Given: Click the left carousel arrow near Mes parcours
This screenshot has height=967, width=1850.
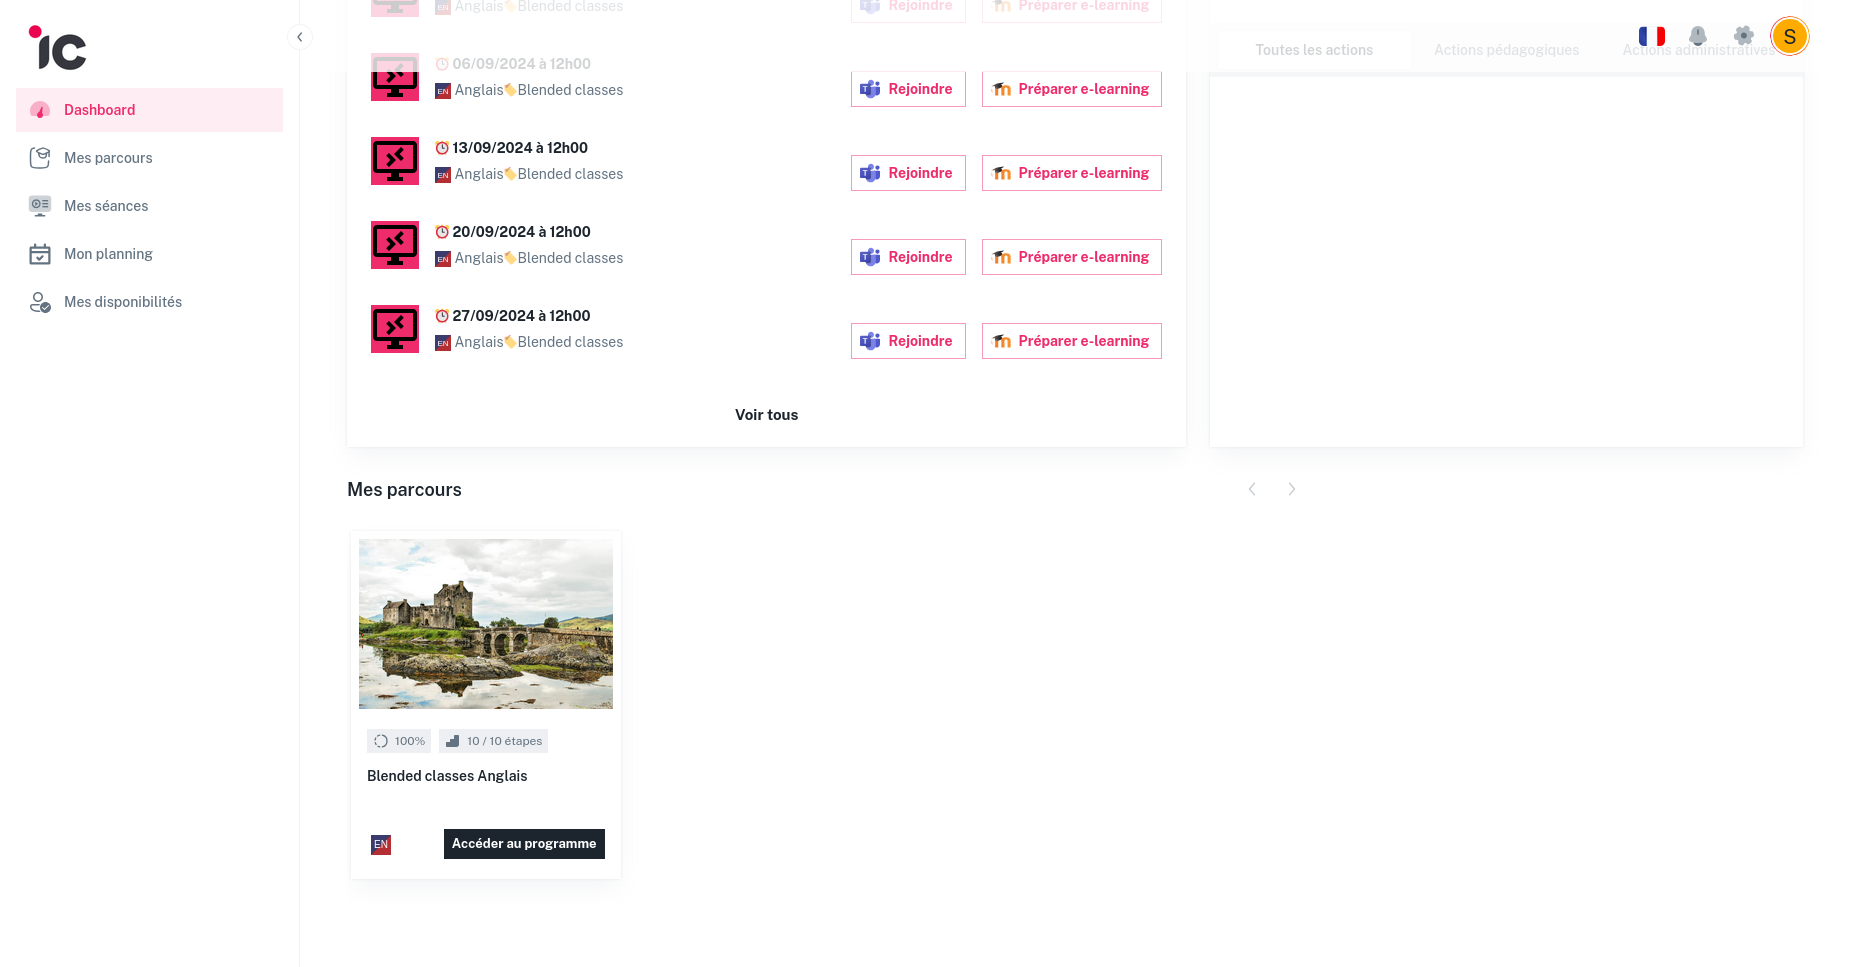Looking at the screenshot, I should [1252, 489].
